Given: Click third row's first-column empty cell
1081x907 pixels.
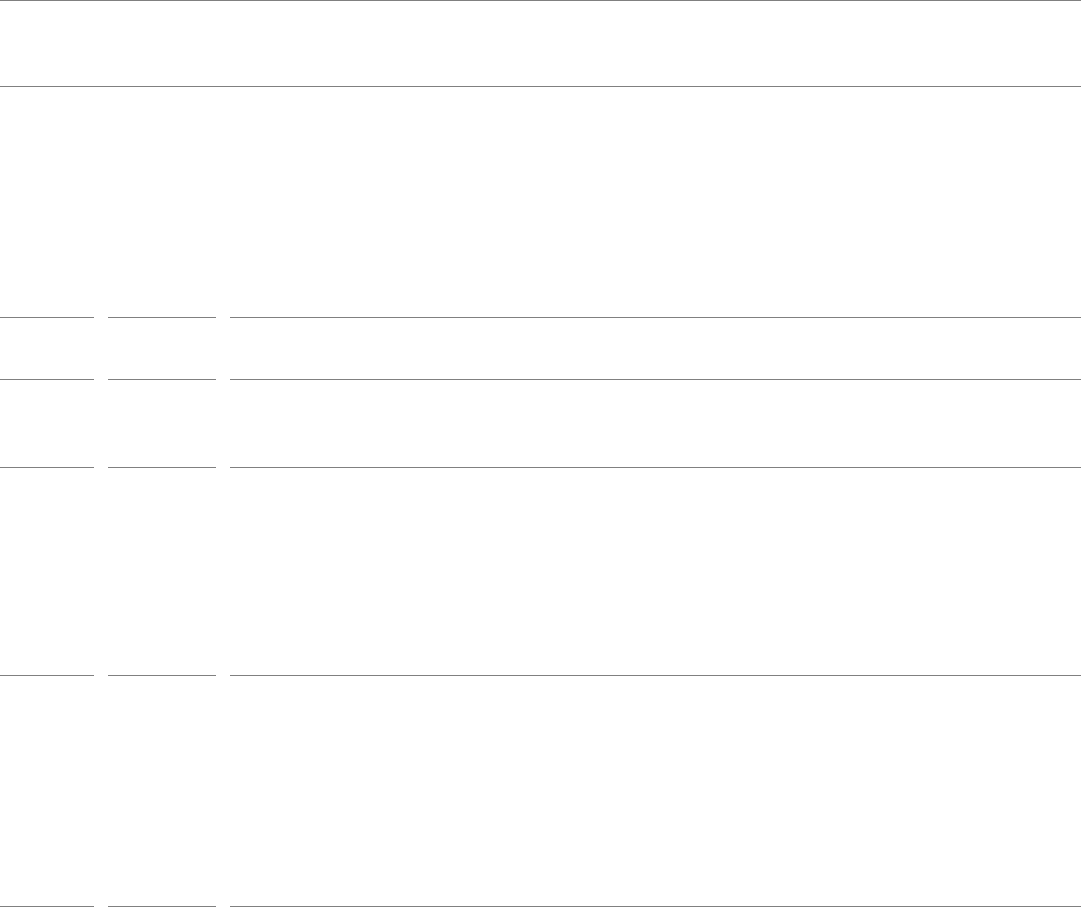Looking at the screenshot, I should click(46, 423).
